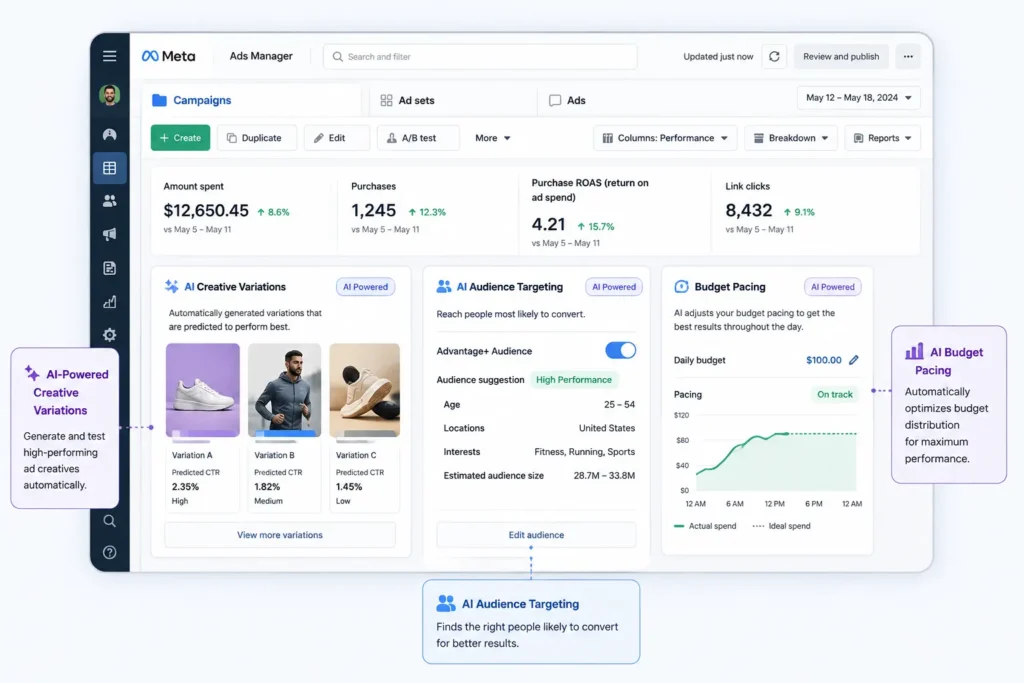Open the document notes sidebar icon
1024x683 pixels.
pyautogui.click(x=110, y=268)
